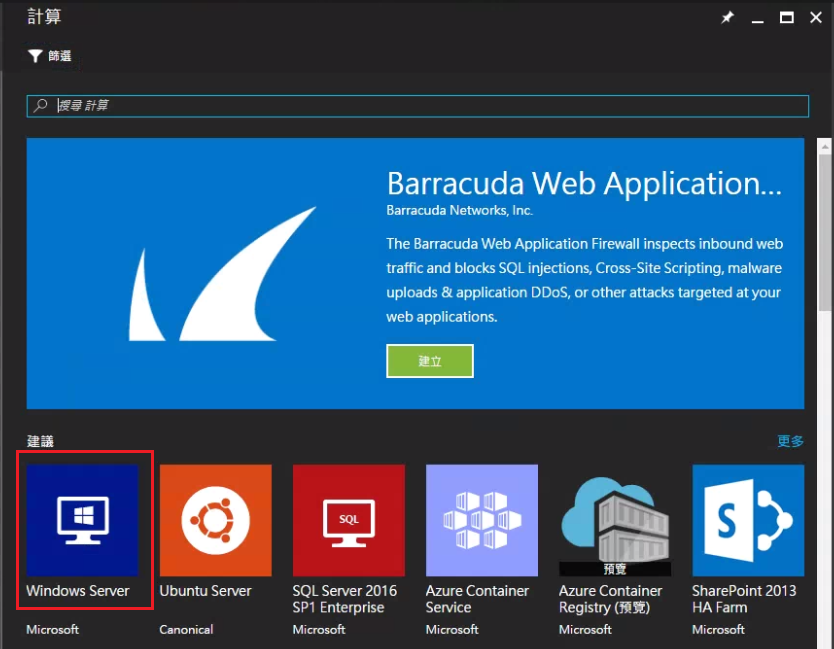
Task: Maximize the 計算 blade
Action: click(x=787, y=18)
